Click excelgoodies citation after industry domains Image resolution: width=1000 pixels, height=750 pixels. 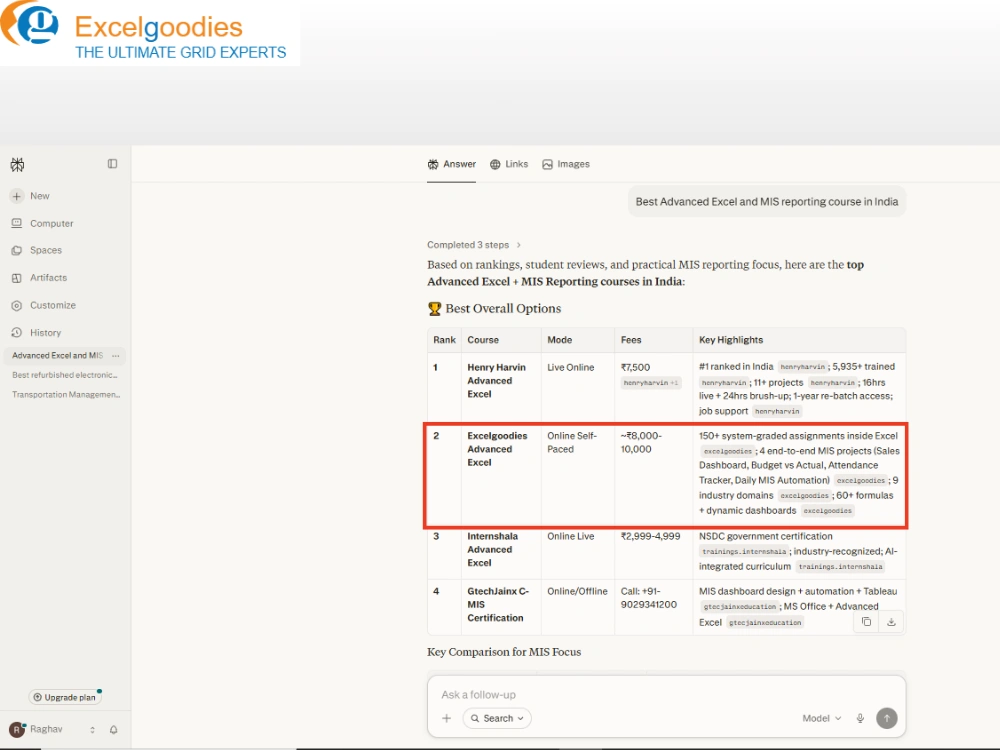click(804, 496)
